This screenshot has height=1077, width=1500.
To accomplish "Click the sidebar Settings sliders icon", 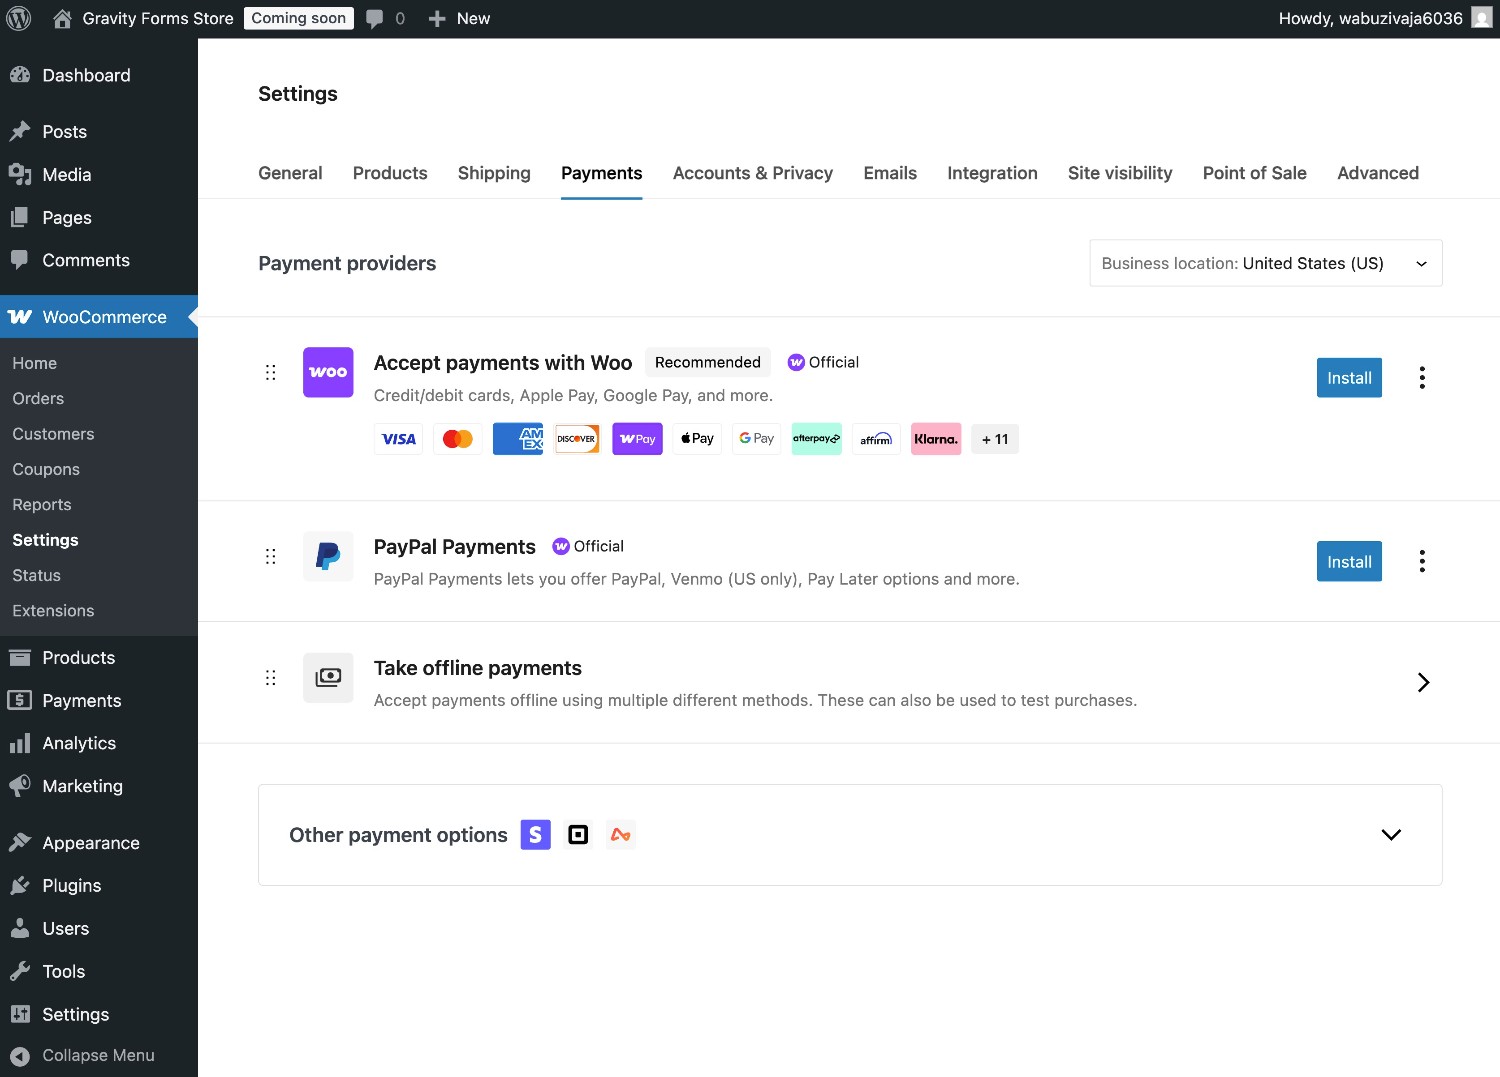I will 20,1014.
